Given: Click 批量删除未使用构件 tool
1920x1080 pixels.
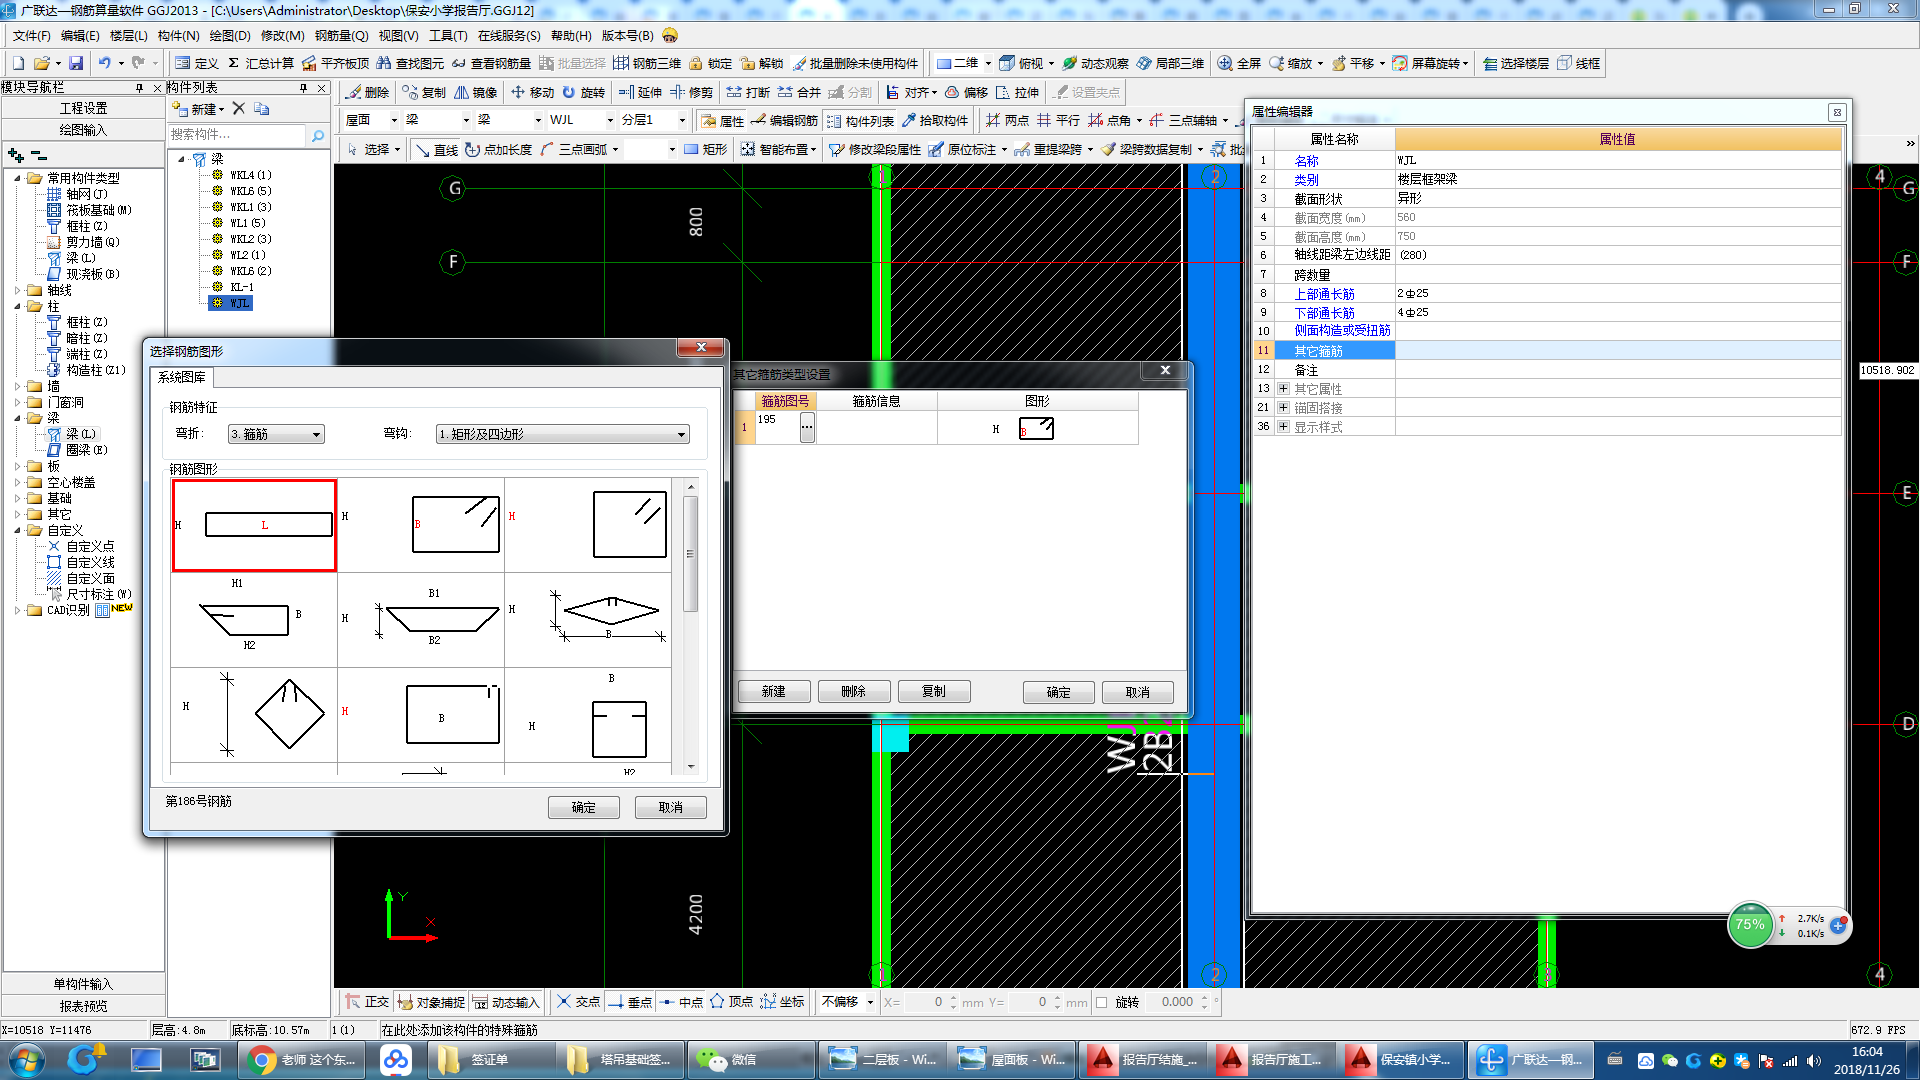Looking at the screenshot, I should click(855, 63).
